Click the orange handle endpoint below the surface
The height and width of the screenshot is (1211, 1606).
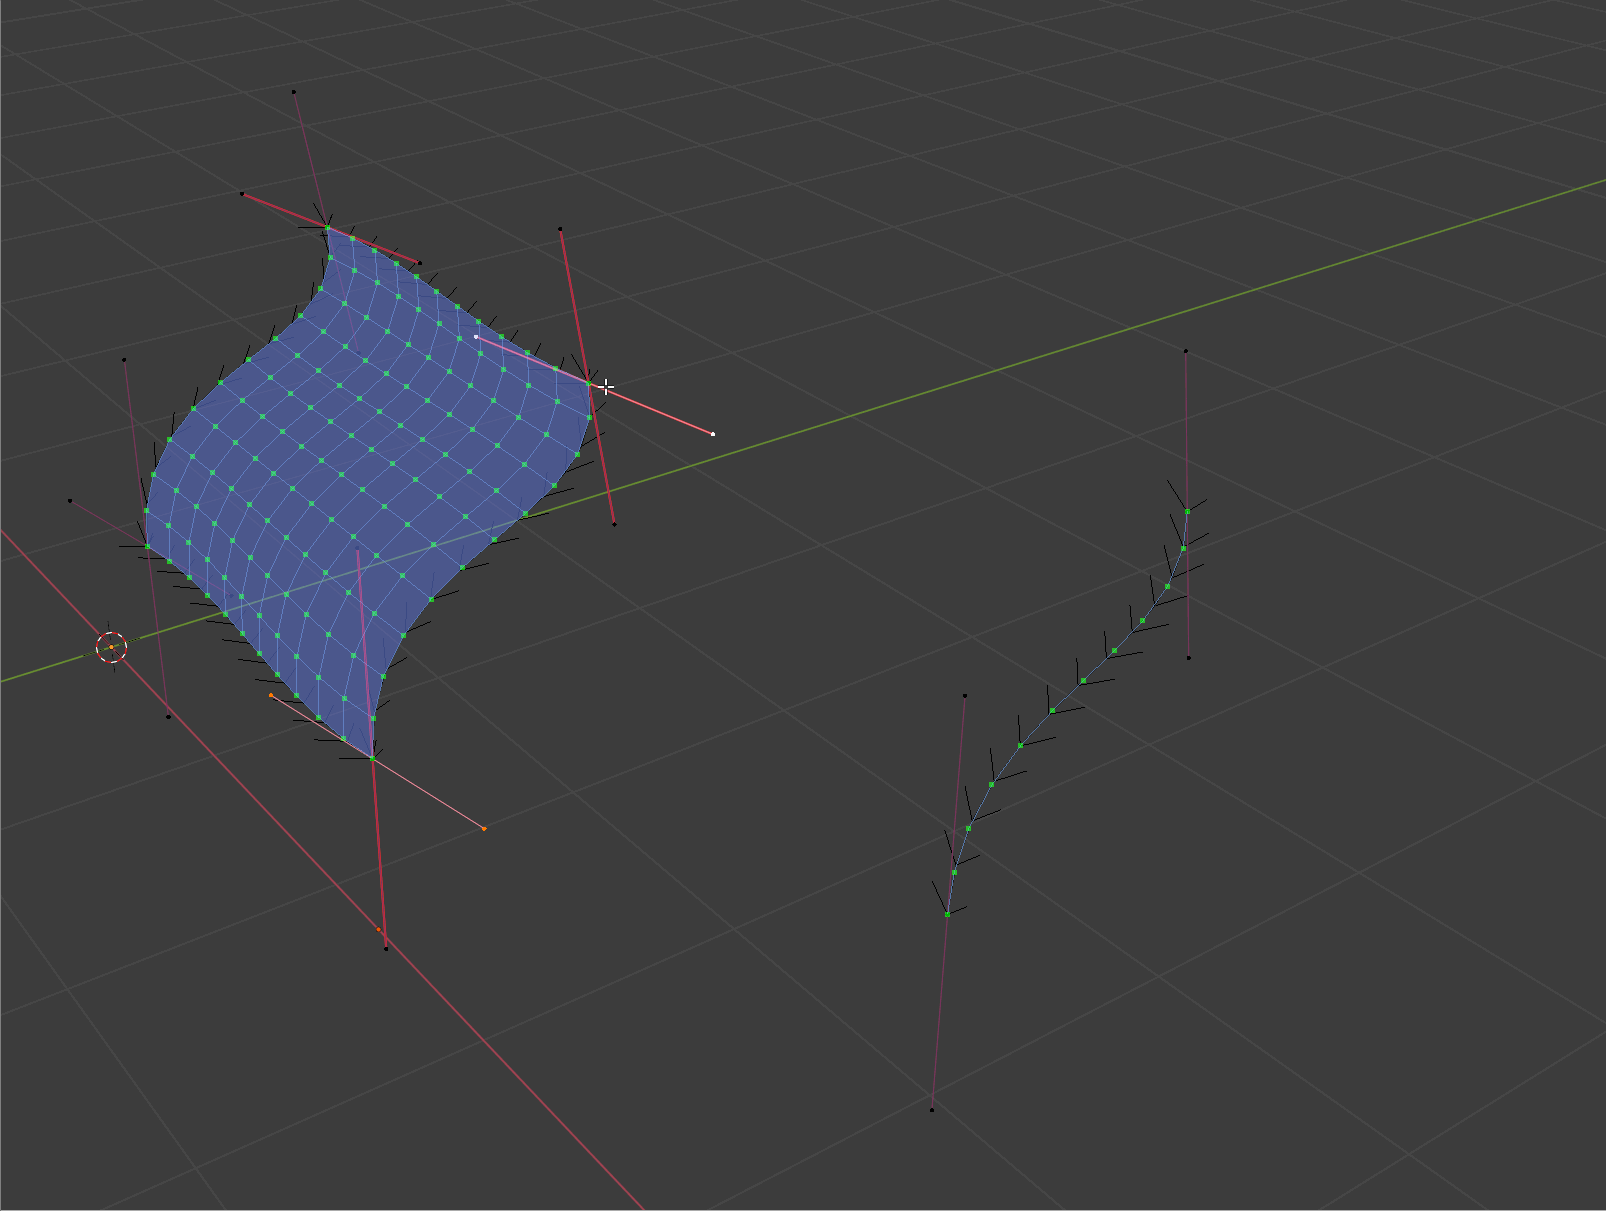pos(484,828)
